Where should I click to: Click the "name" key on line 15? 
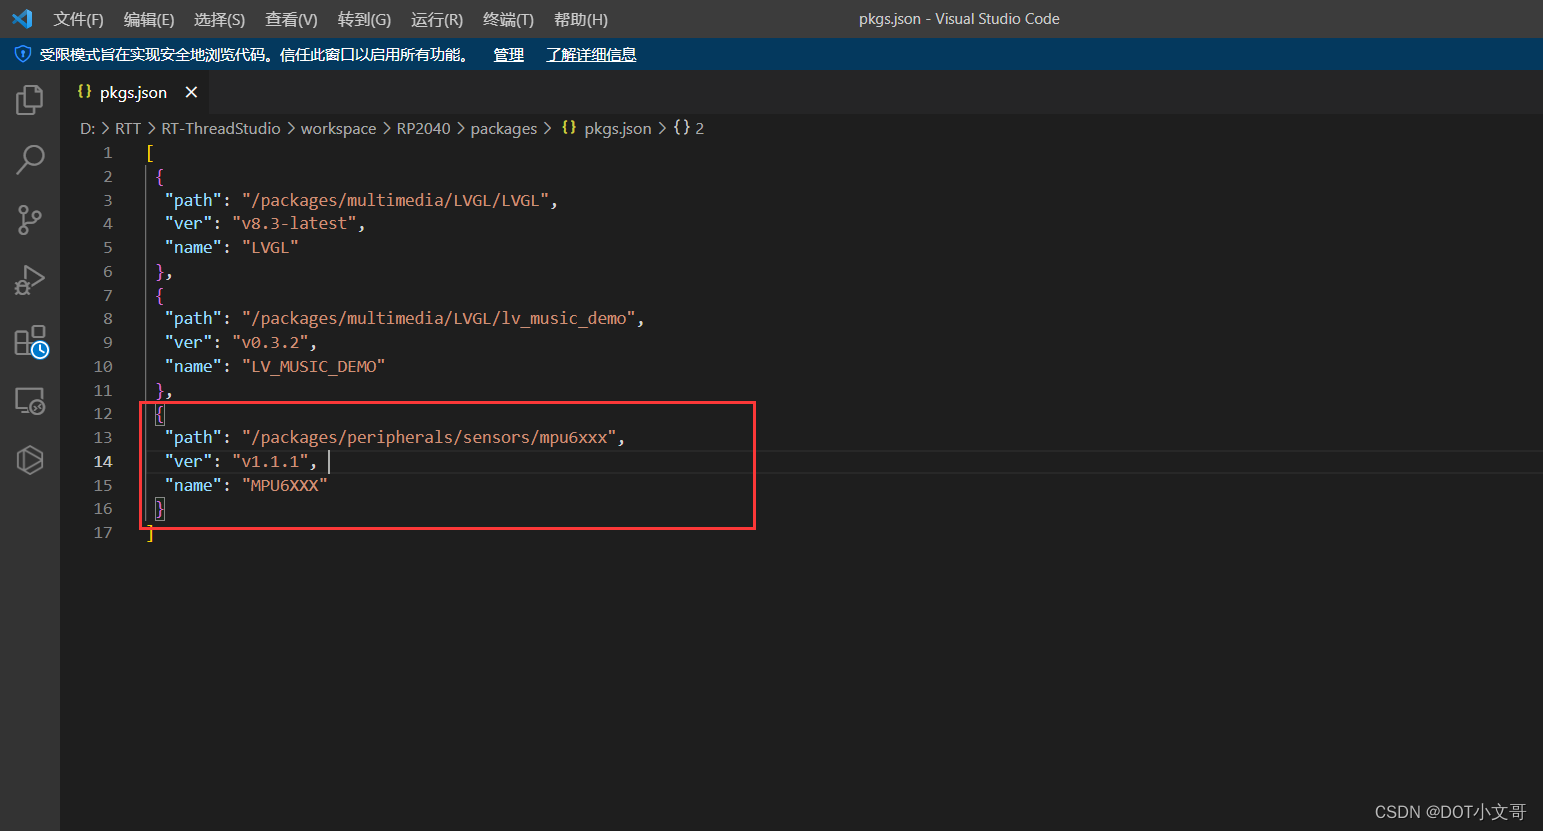click(x=193, y=486)
